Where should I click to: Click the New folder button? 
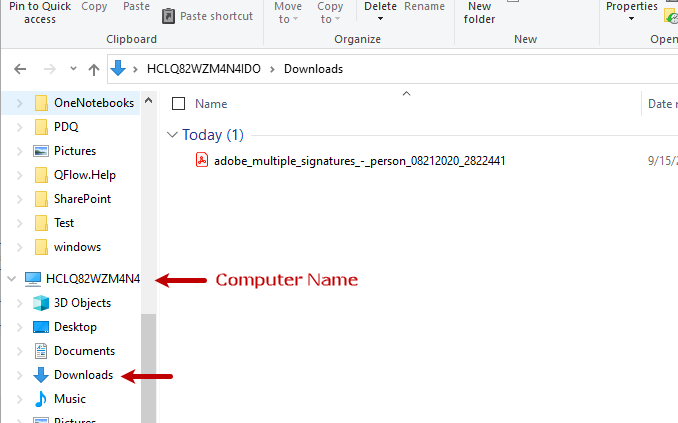coord(479,13)
